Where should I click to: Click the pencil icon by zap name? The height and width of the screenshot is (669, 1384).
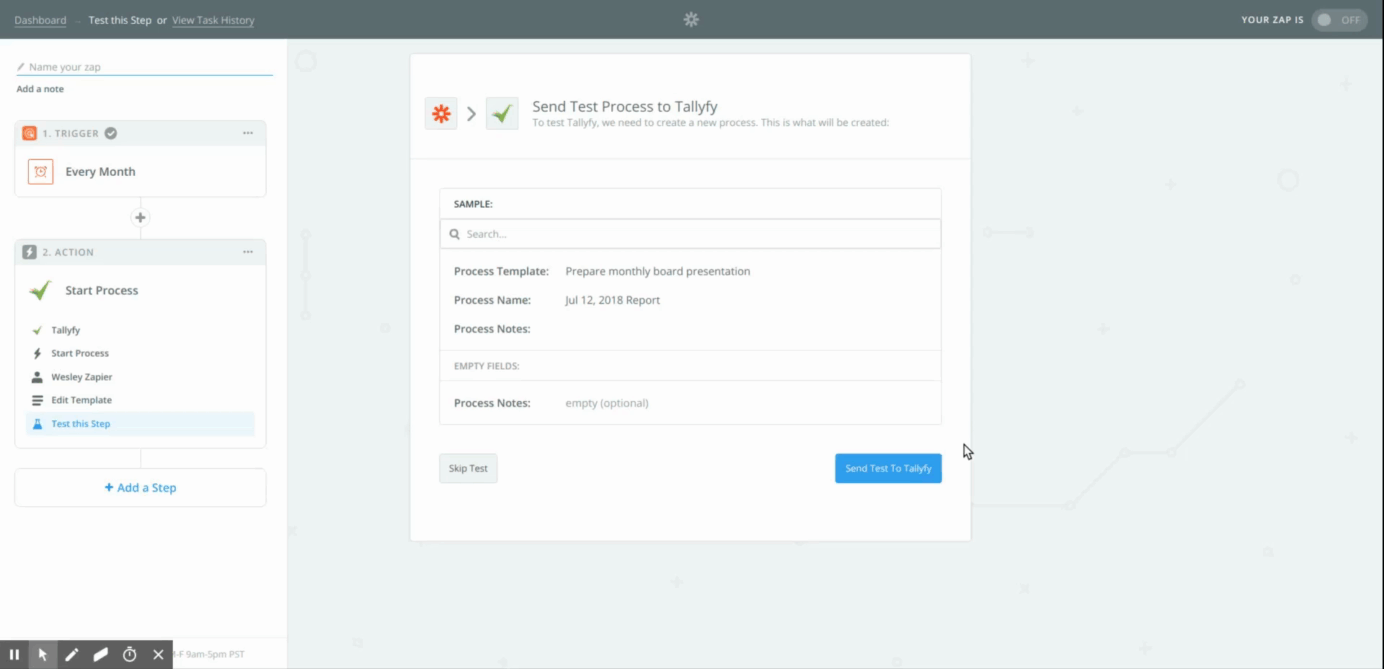point(21,67)
